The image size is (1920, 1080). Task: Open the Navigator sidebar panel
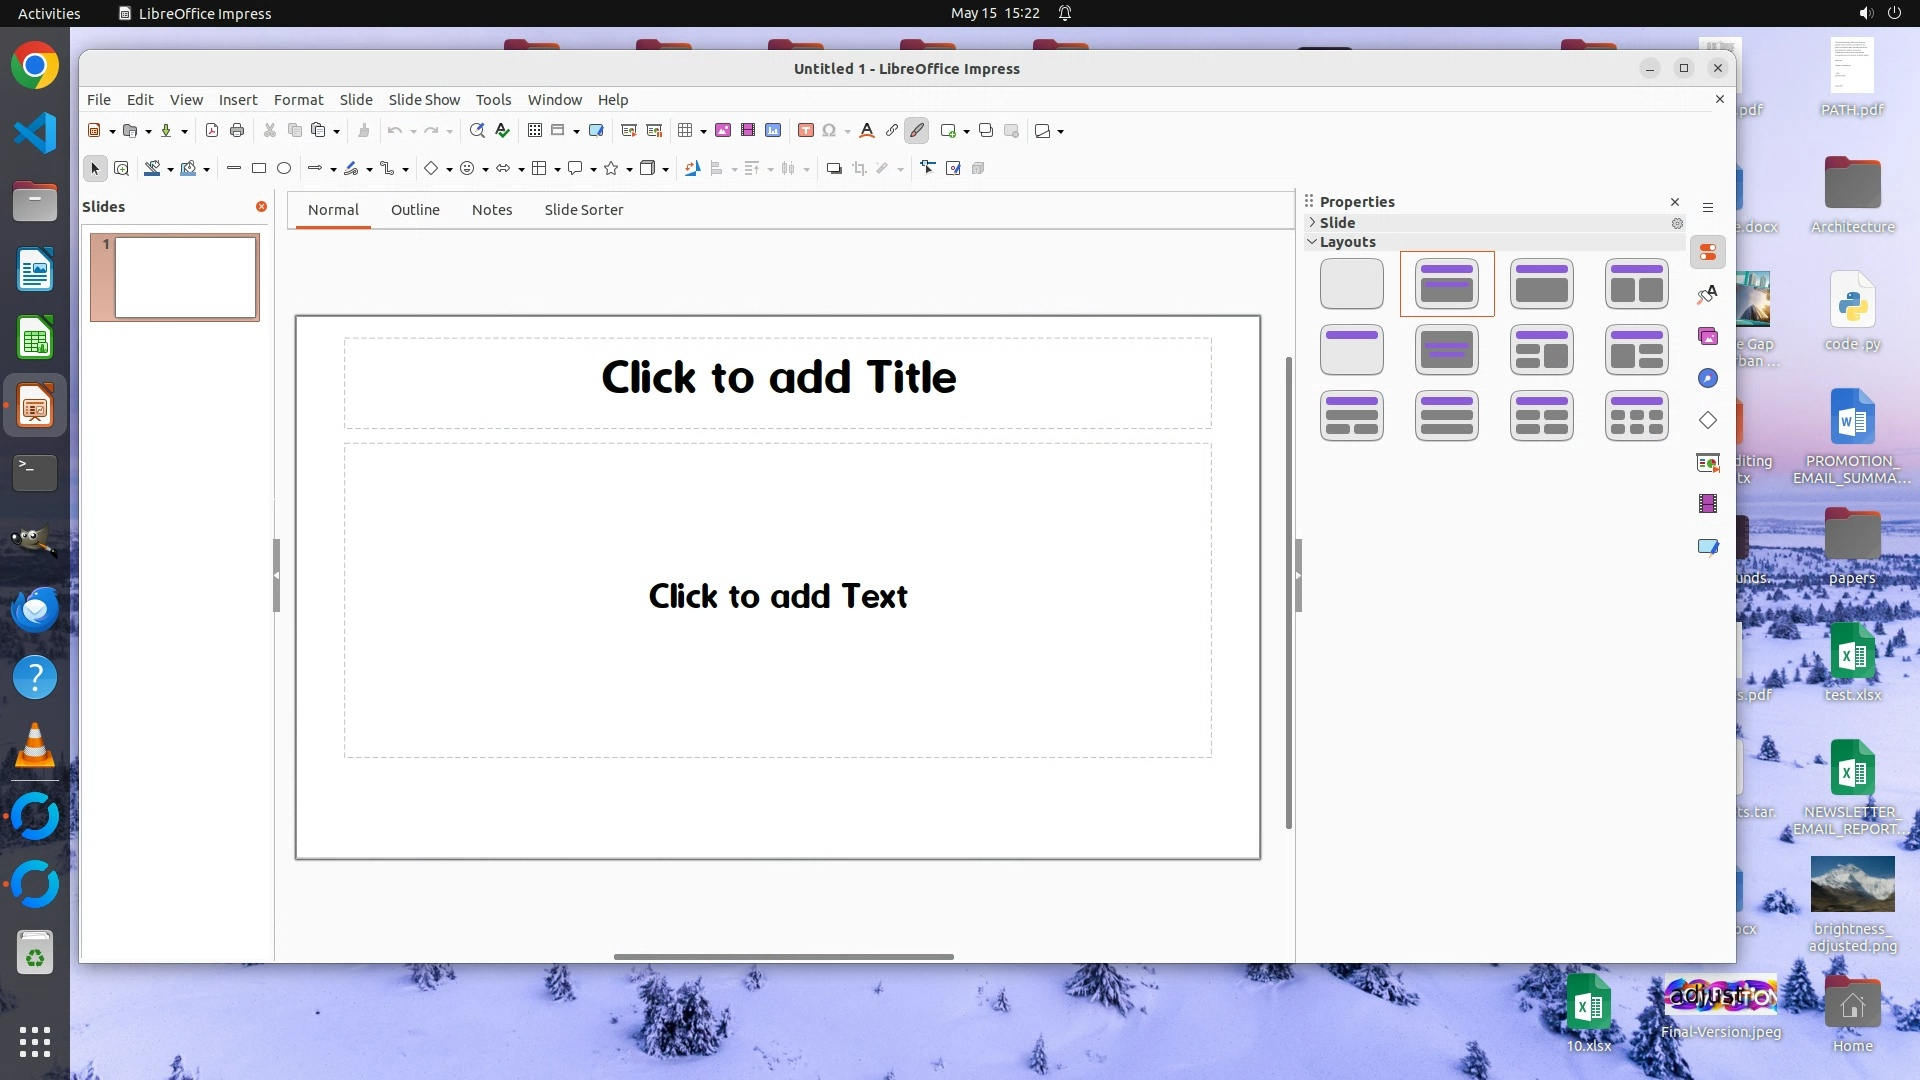point(1708,378)
